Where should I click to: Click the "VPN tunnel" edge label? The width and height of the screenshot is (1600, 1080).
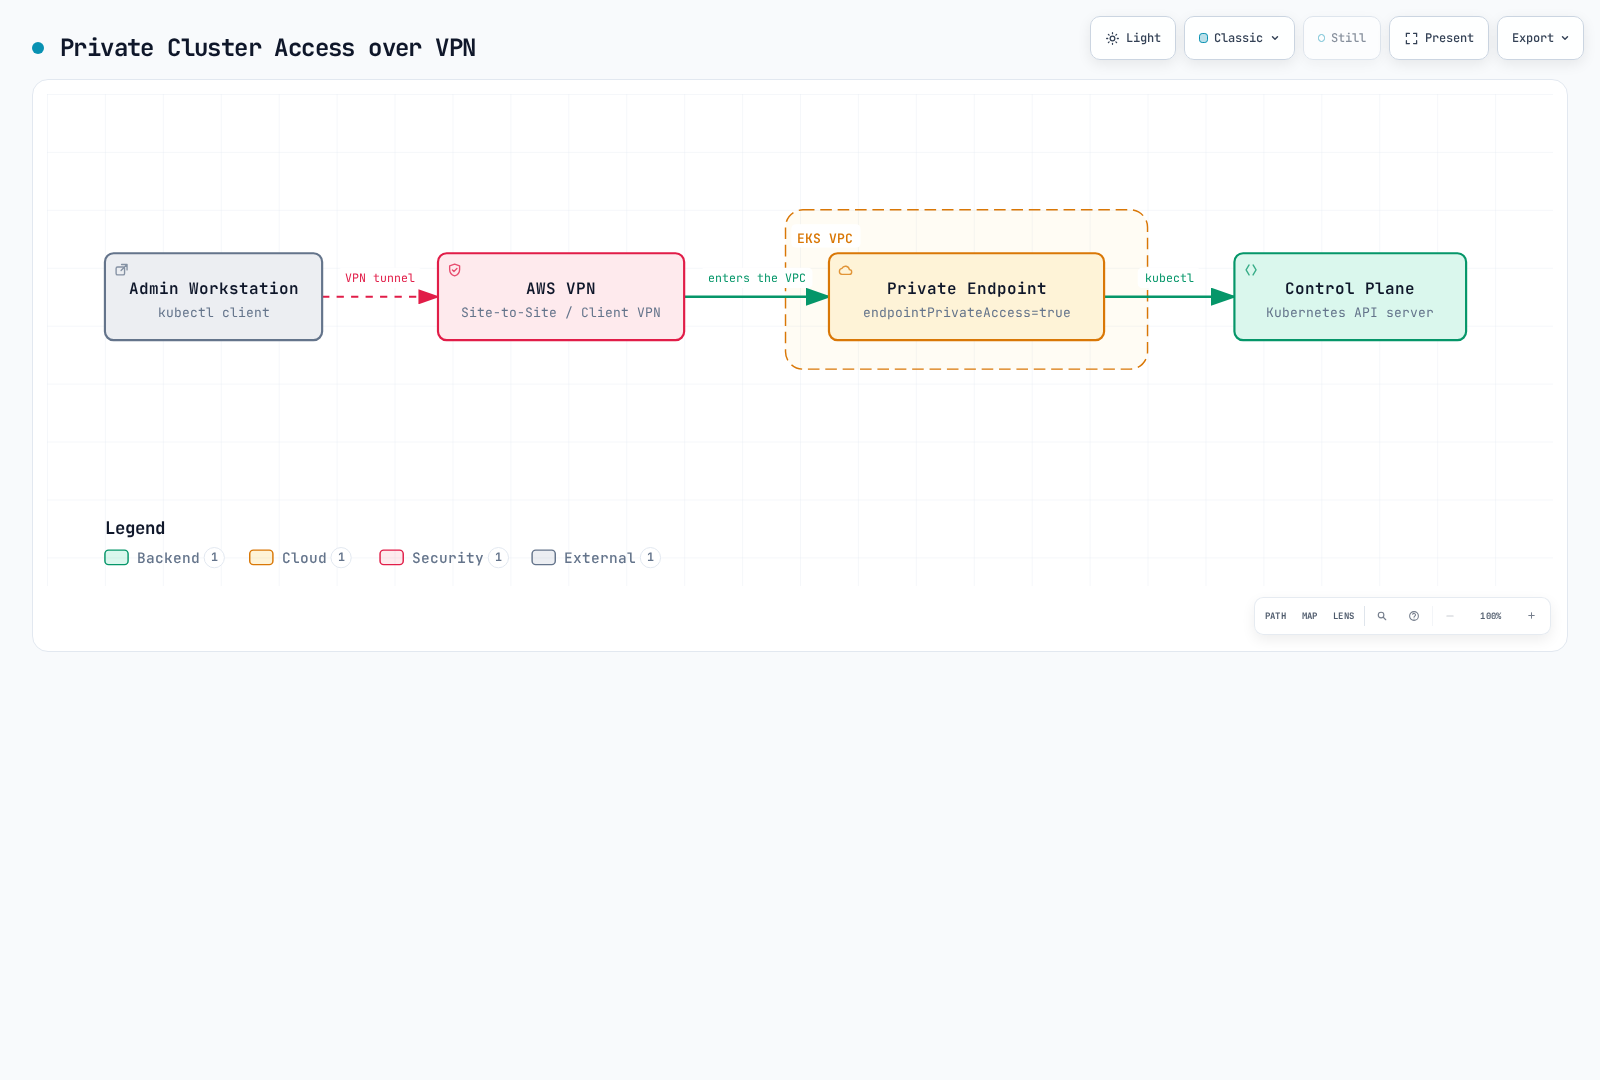380,278
